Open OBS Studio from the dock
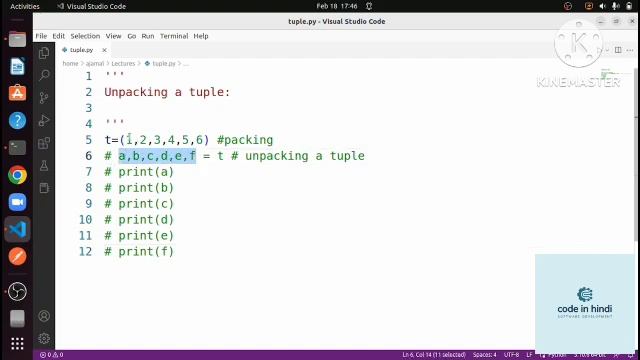This screenshot has height=360, width=640. 17,291
